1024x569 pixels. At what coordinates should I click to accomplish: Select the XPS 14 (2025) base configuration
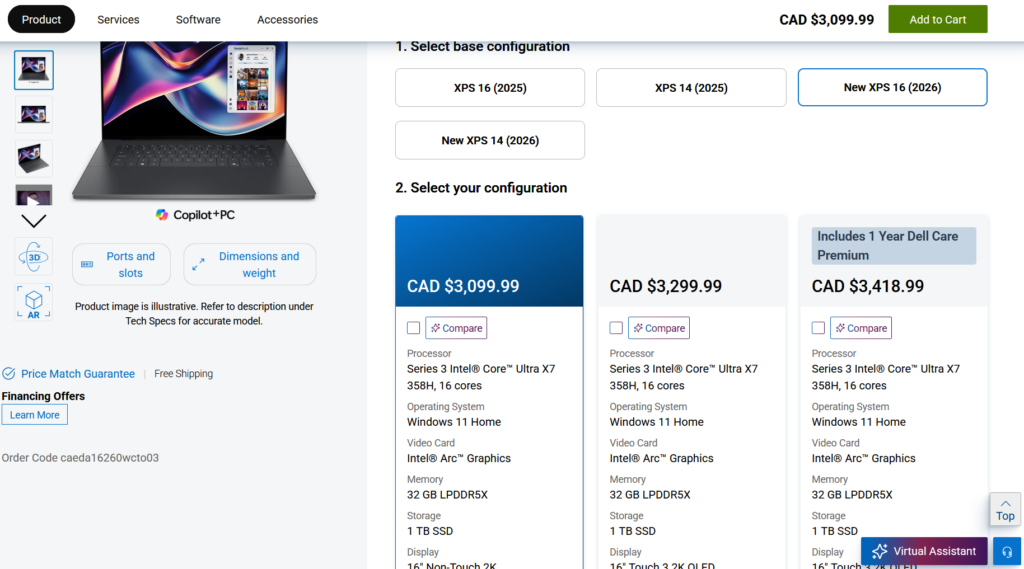point(691,88)
